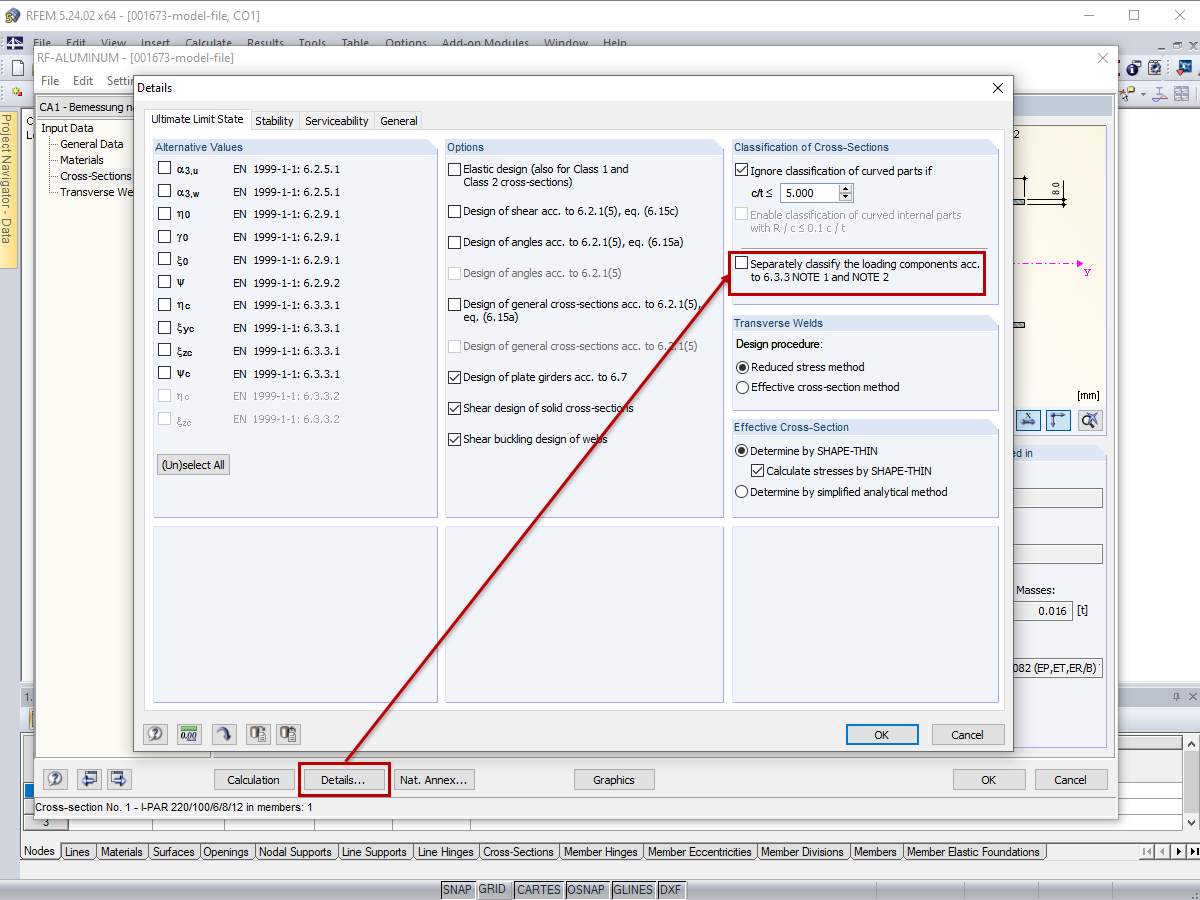Select the Effective cross-section method radio button
The image size is (1200, 900).
click(741, 387)
